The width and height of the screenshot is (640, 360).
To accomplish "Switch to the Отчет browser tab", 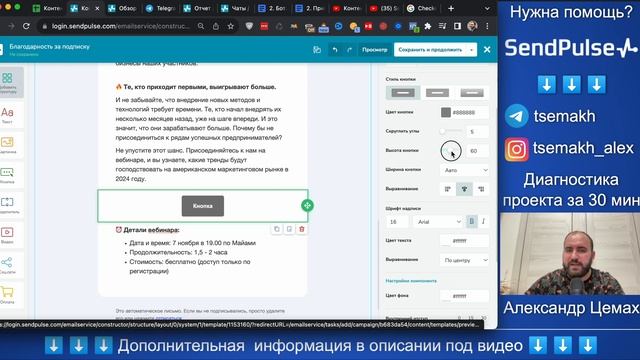I will coord(198,8).
